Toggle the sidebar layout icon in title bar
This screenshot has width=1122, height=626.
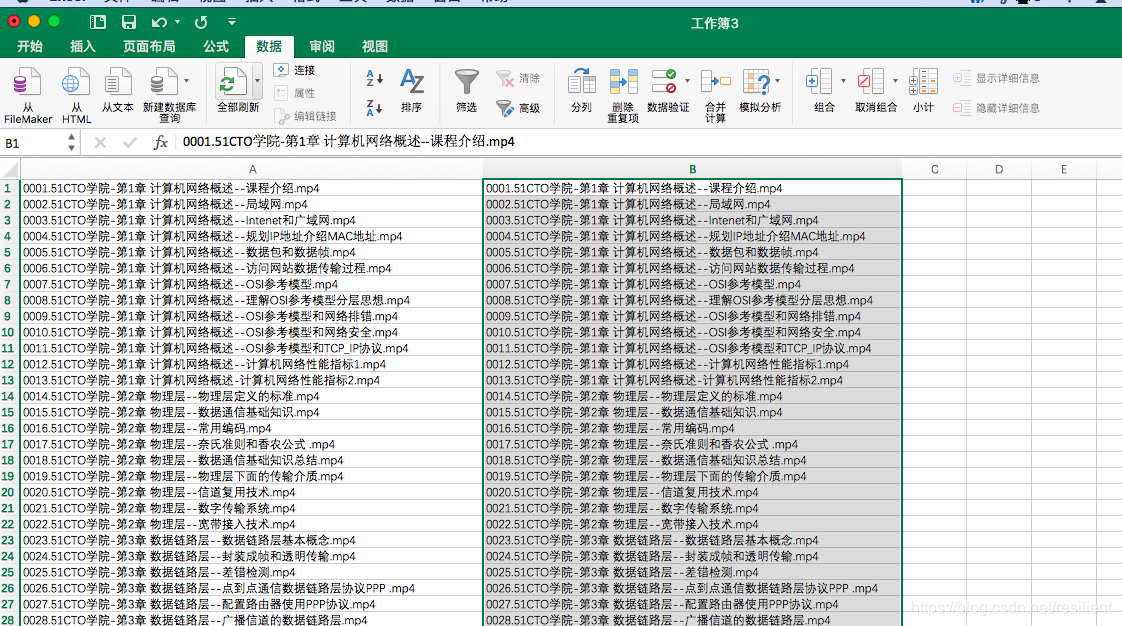pos(98,23)
